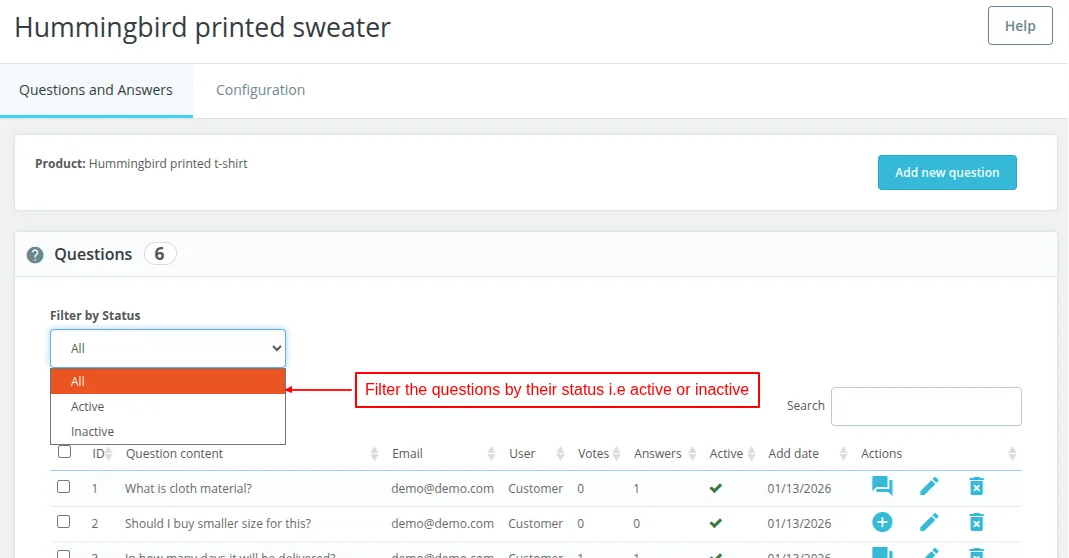Focus the Search input field
The height and width of the screenshot is (558, 1069).
[926, 406]
